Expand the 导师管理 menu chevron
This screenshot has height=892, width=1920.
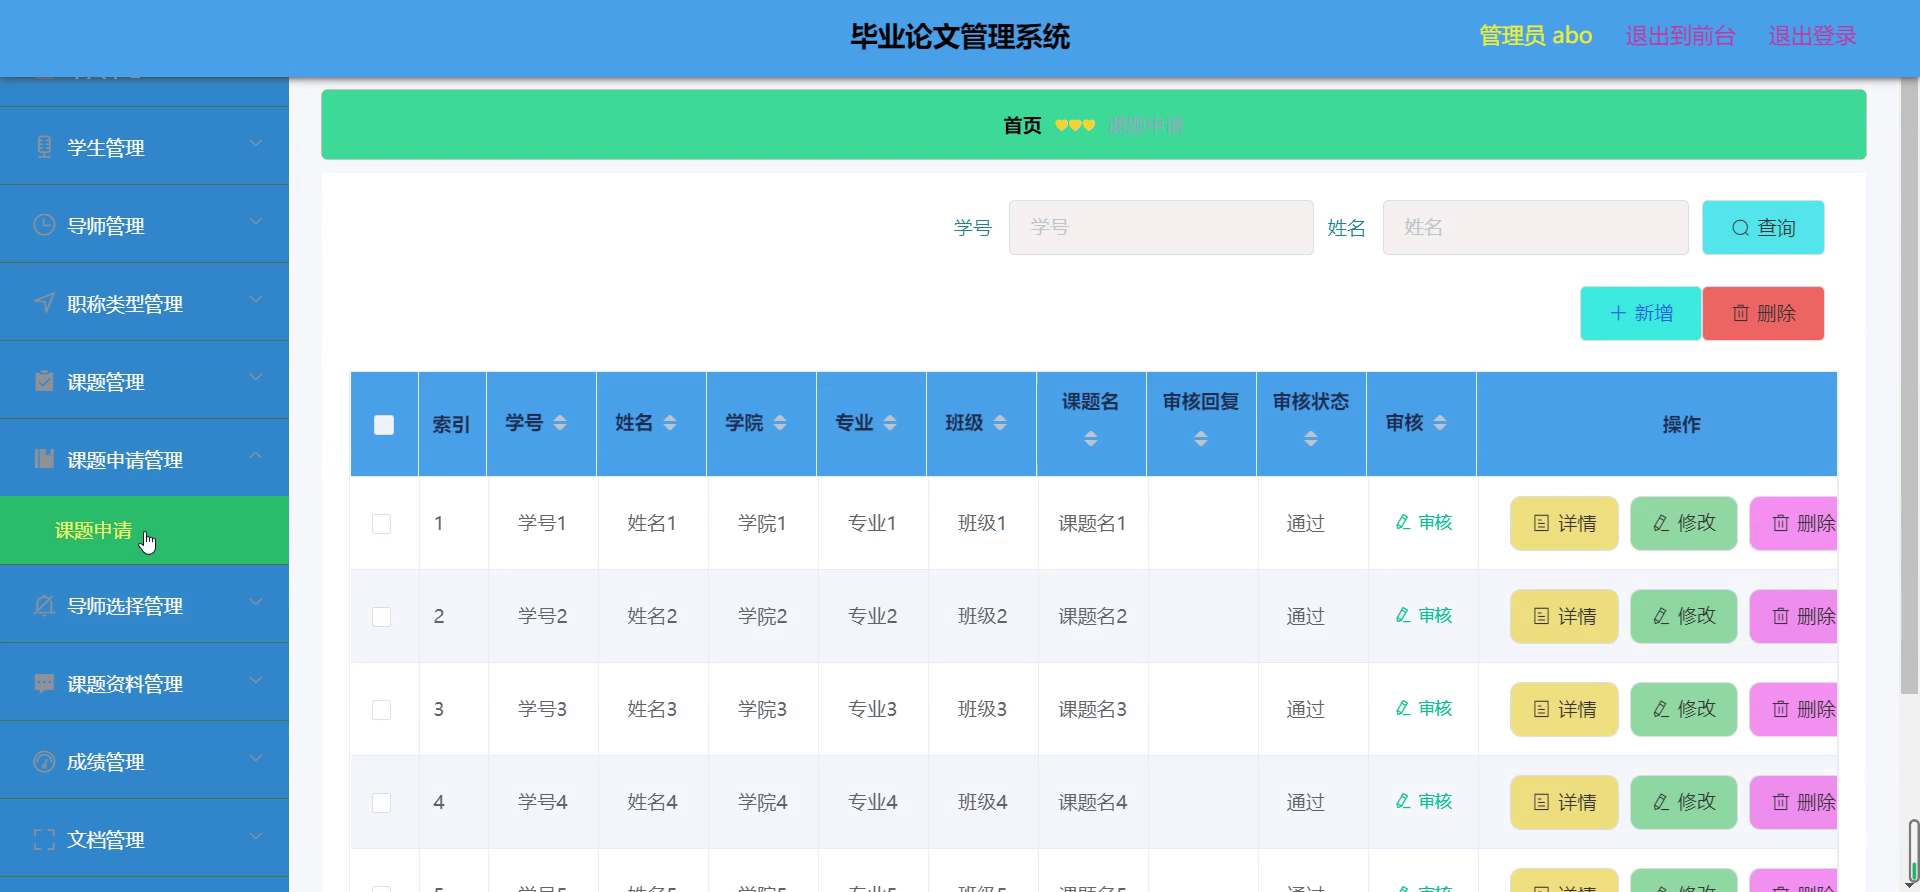tap(256, 222)
